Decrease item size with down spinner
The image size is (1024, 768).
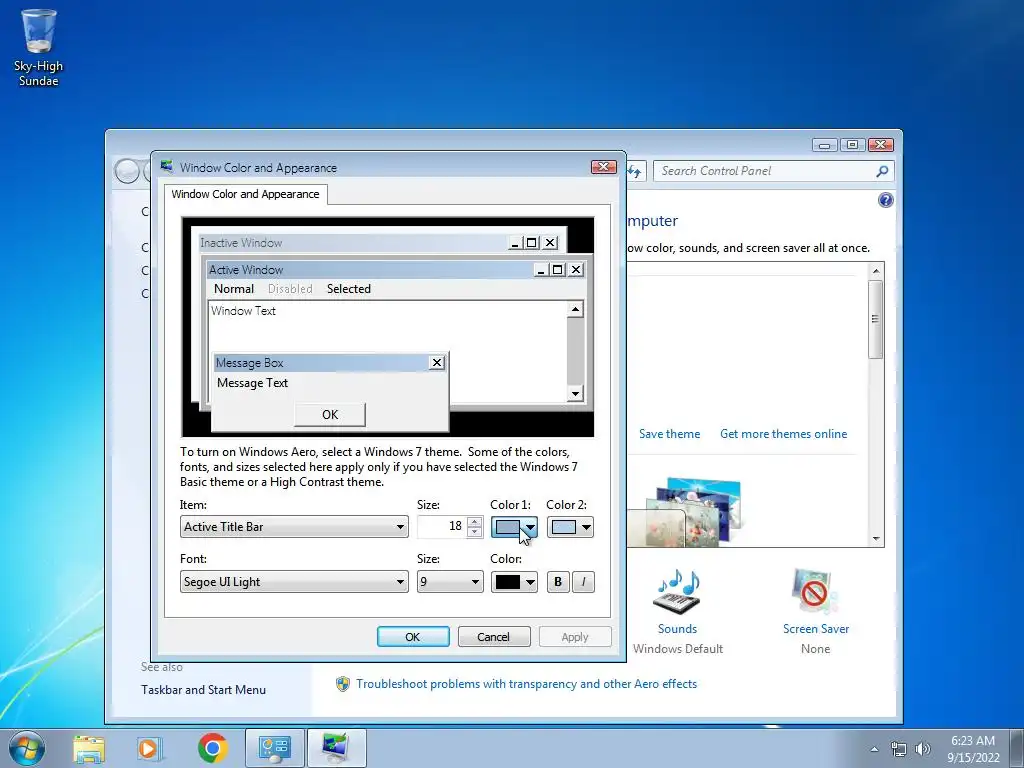click(475, 532)
